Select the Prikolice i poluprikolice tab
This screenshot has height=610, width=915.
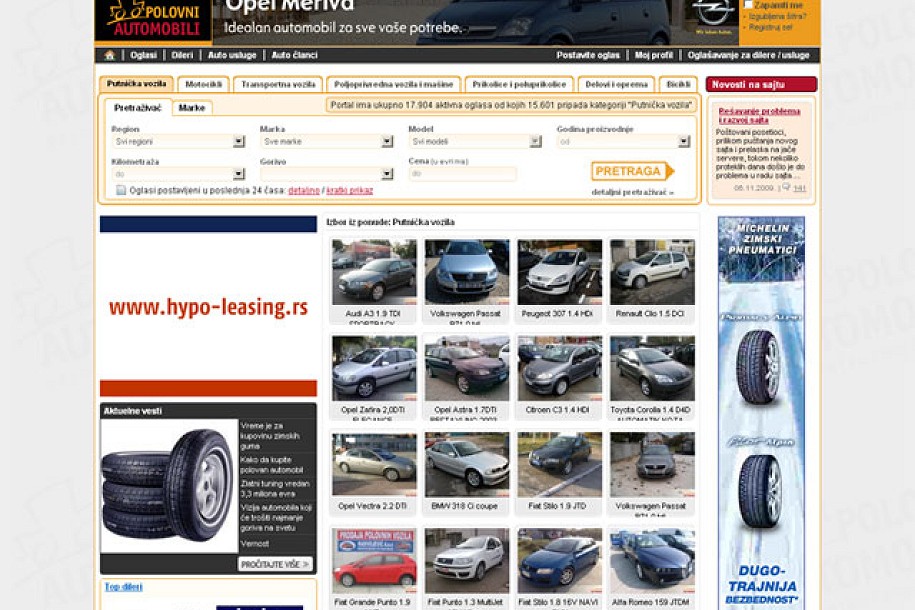point(519,85)
